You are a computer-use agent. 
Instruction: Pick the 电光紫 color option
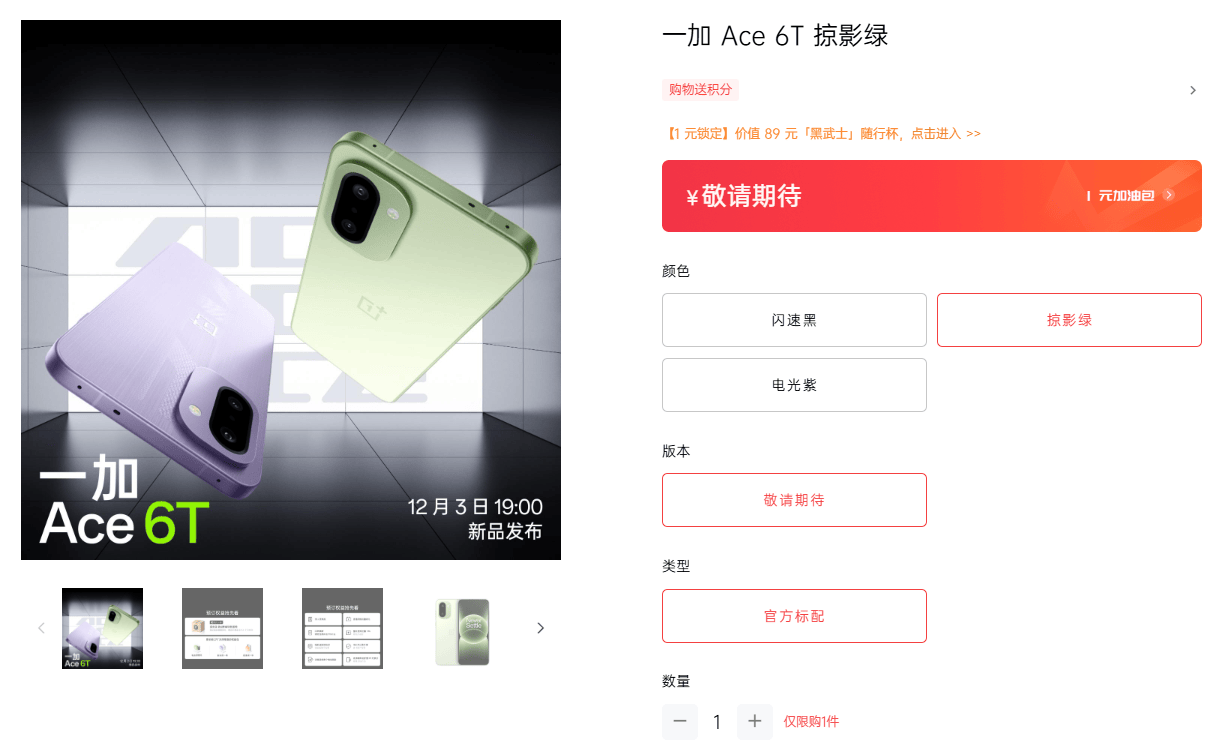(x=794, y=385)
